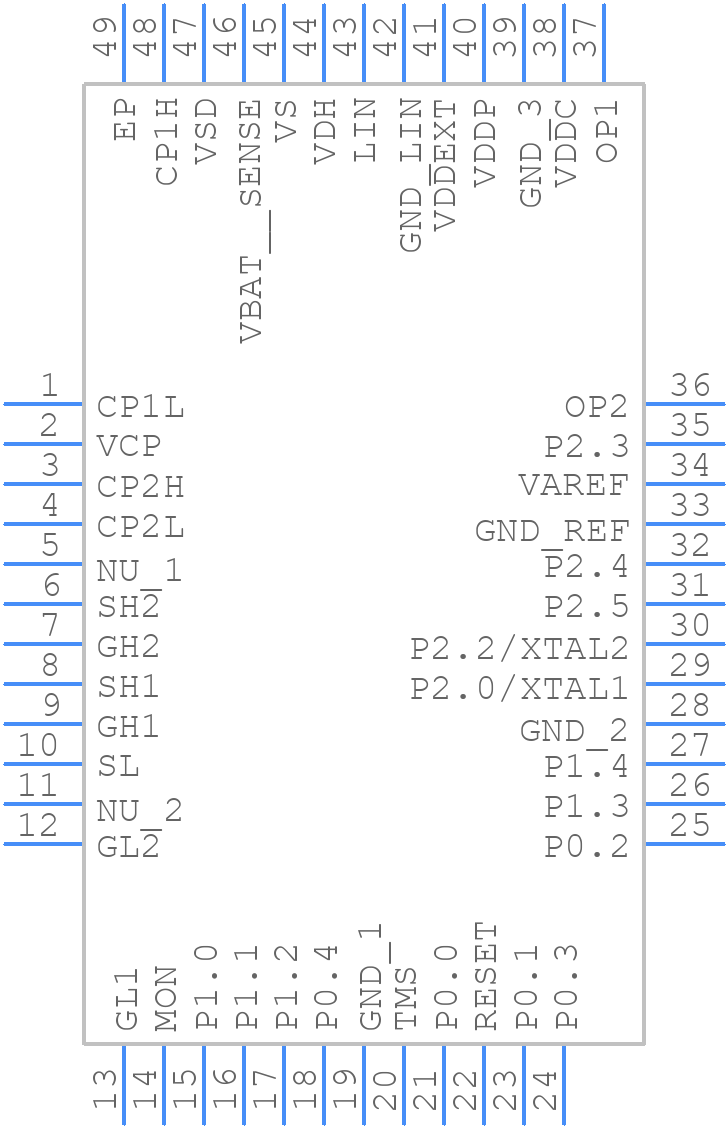
Task: Click pin number 20 at bottom
Action: [385, 1090]
